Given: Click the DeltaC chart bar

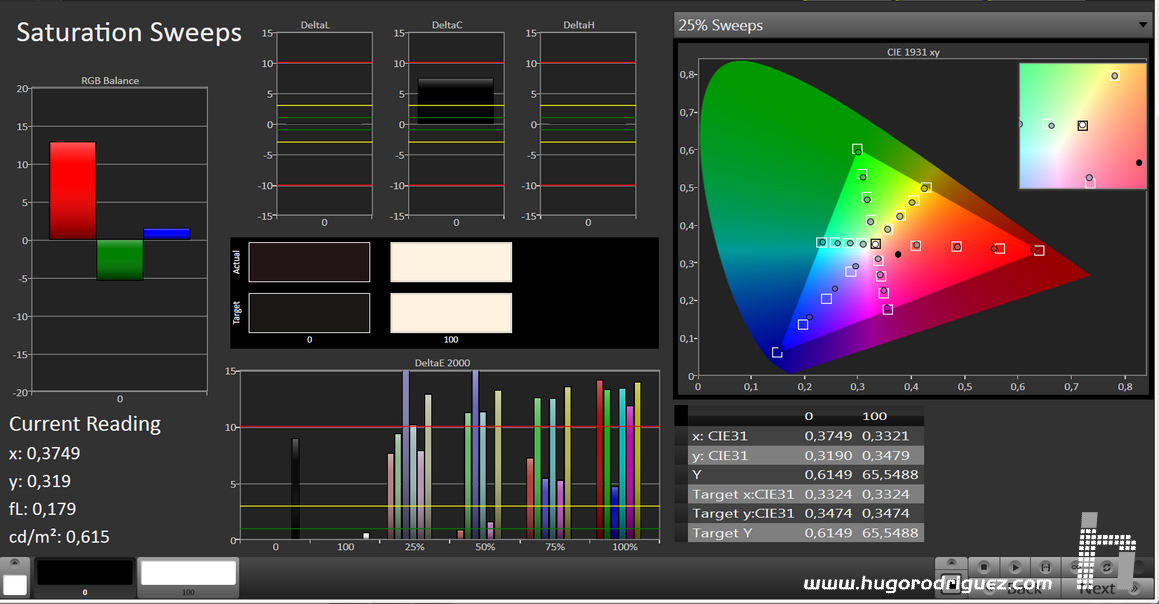Looking at the screenshot, I should (456, 101).
